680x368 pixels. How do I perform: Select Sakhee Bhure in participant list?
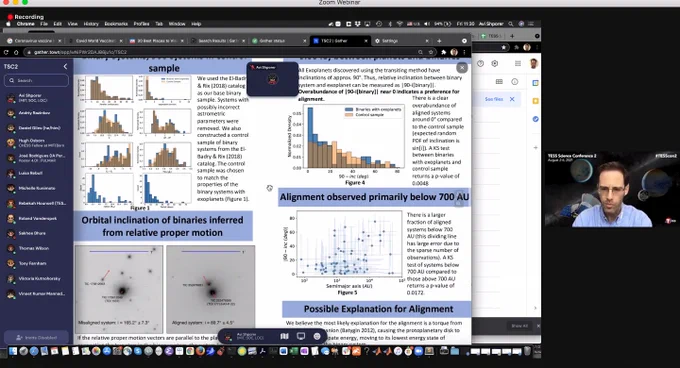(36, 233)
